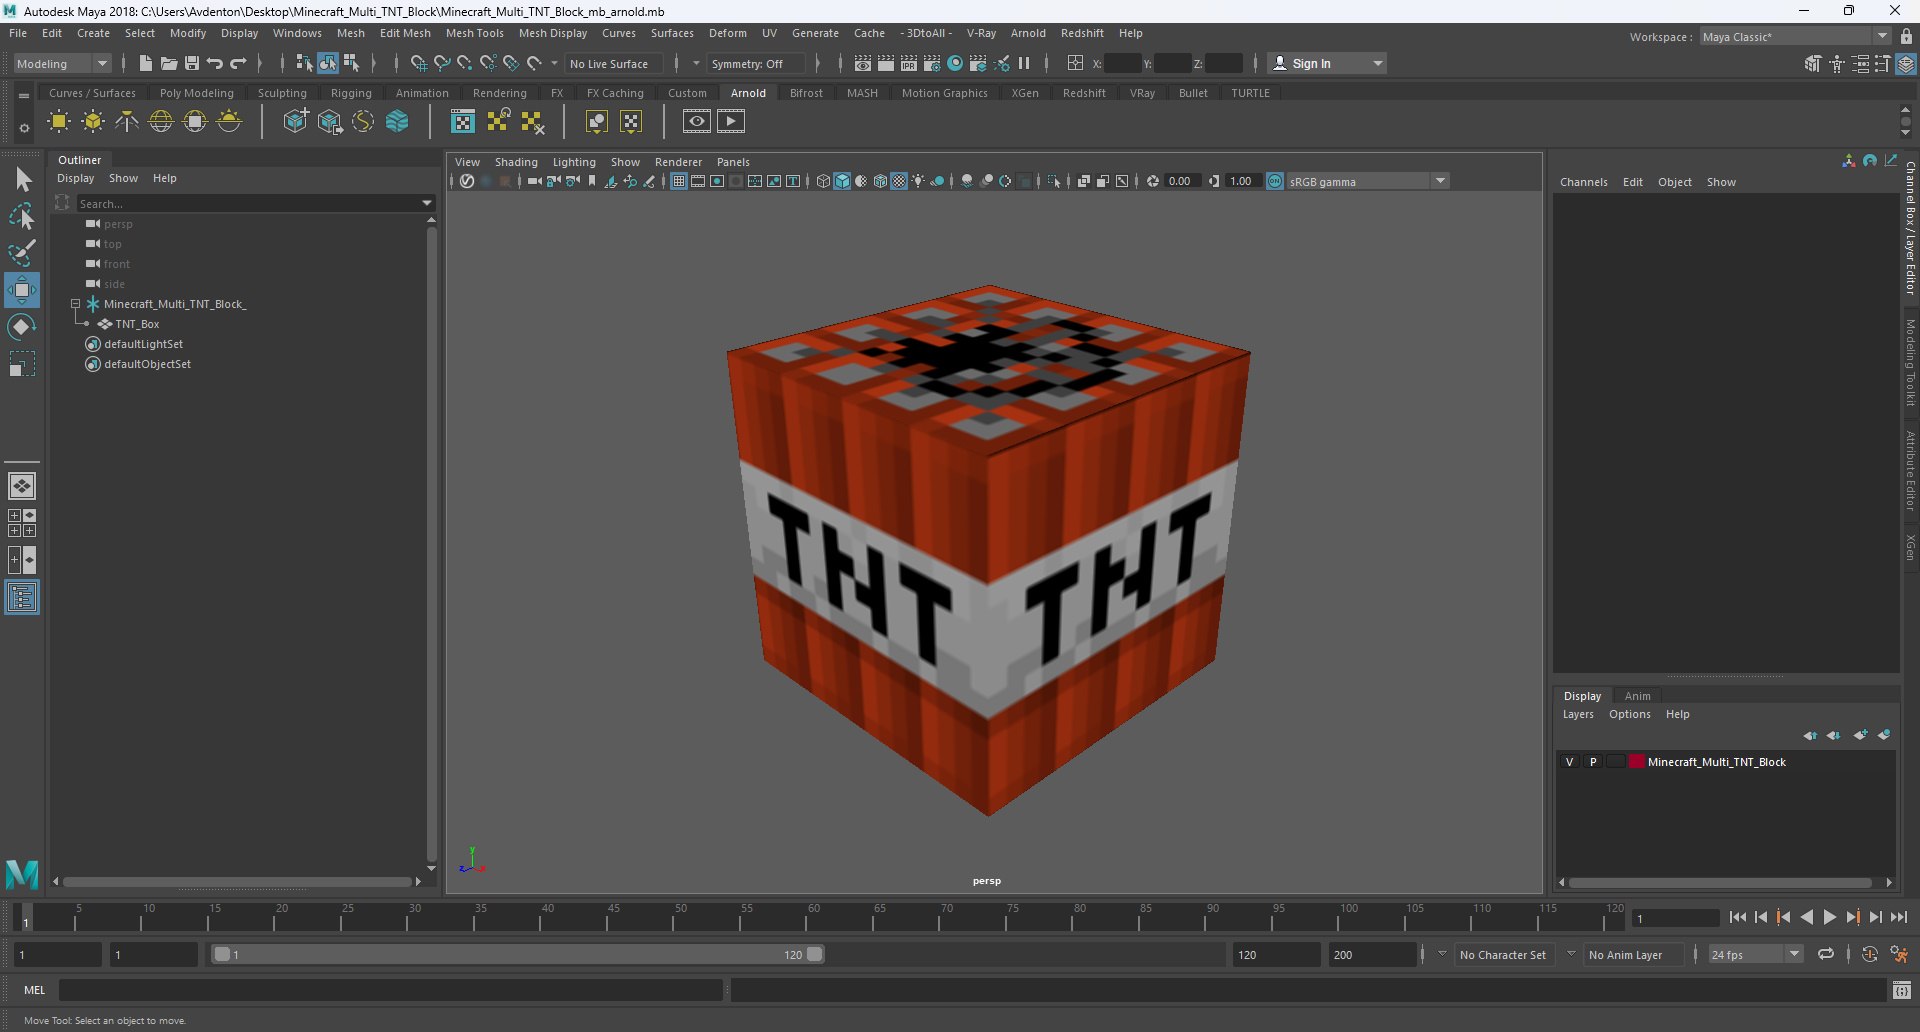This screenshot has width=1920, height=1032.
Task: Undo last action using toolbar arrow
Action: point(215,63)
